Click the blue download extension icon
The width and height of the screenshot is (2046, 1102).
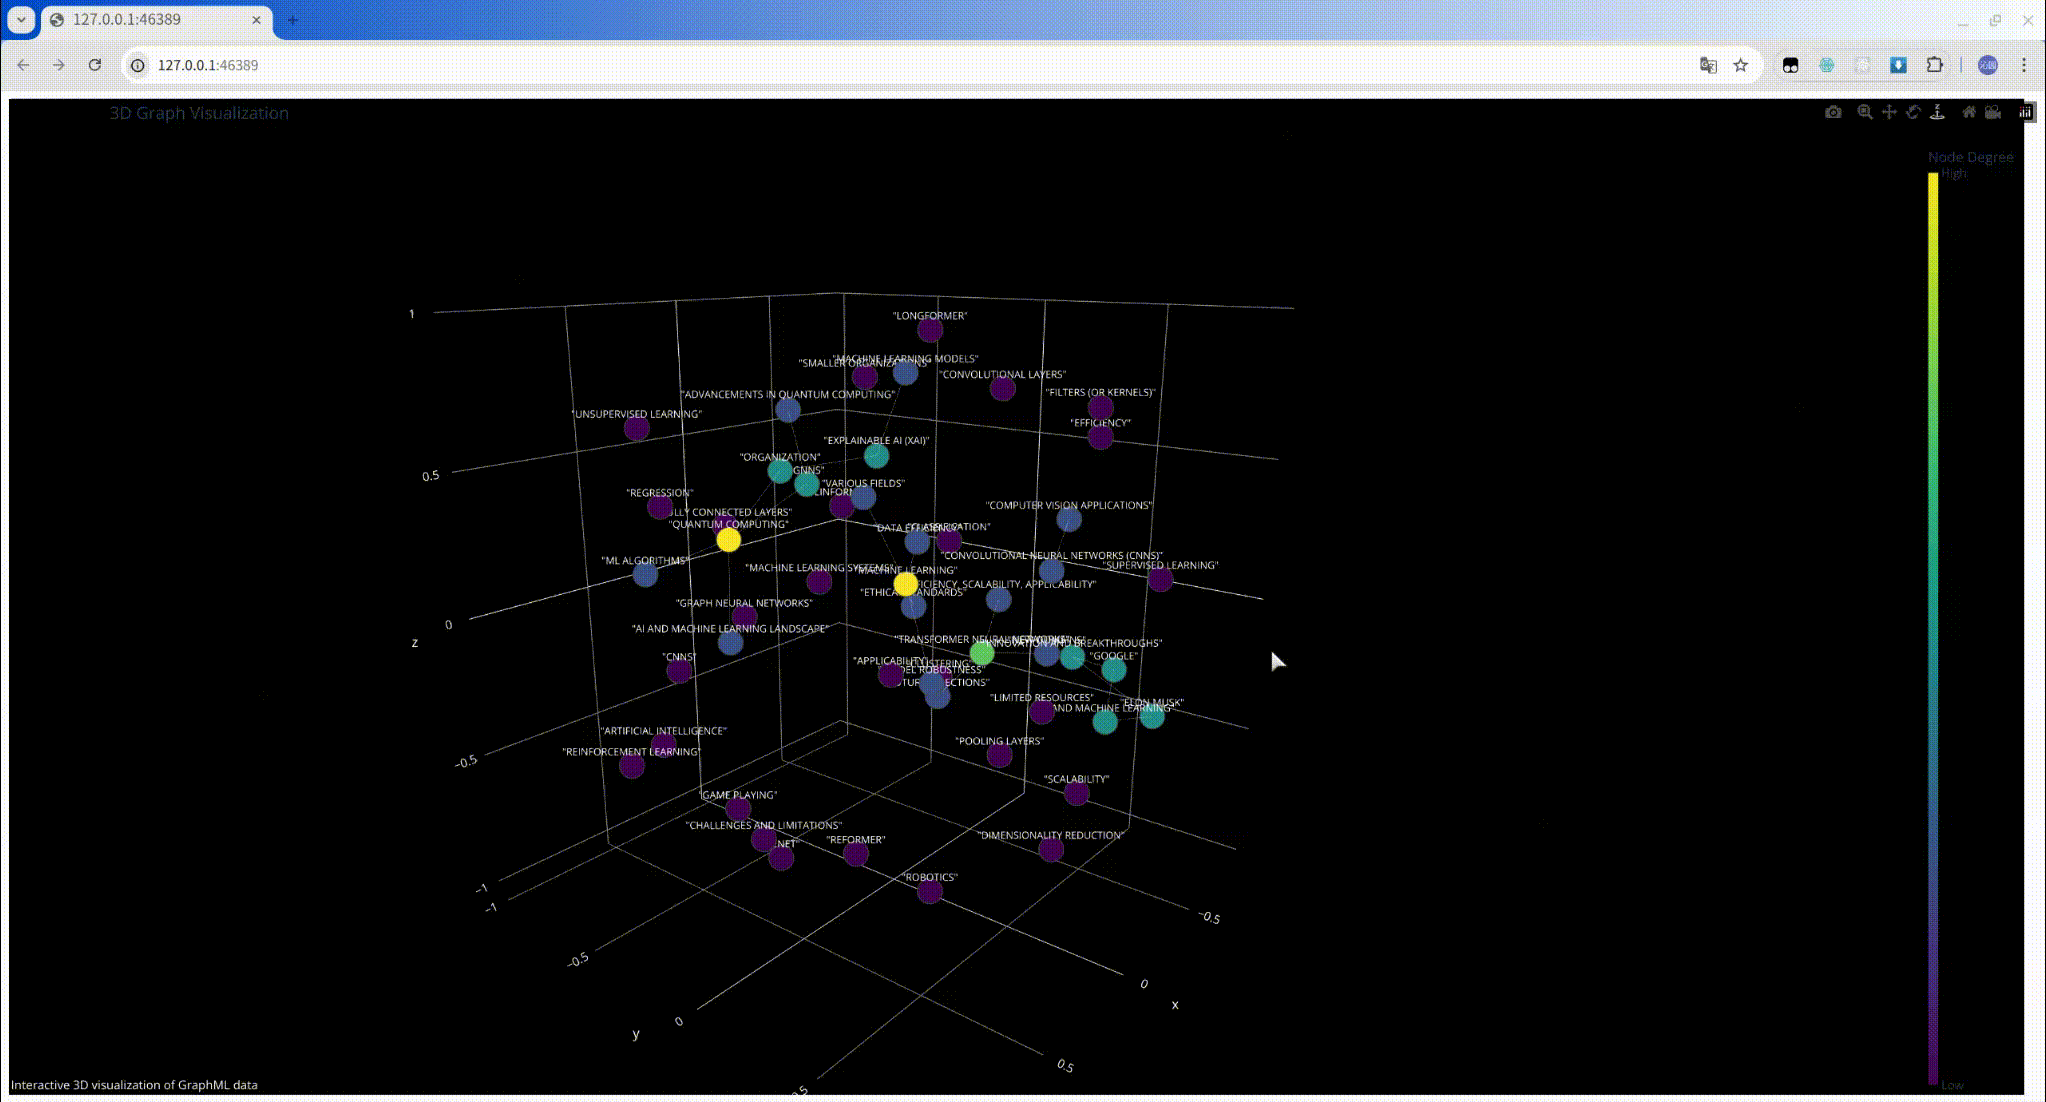(1898, 65)
